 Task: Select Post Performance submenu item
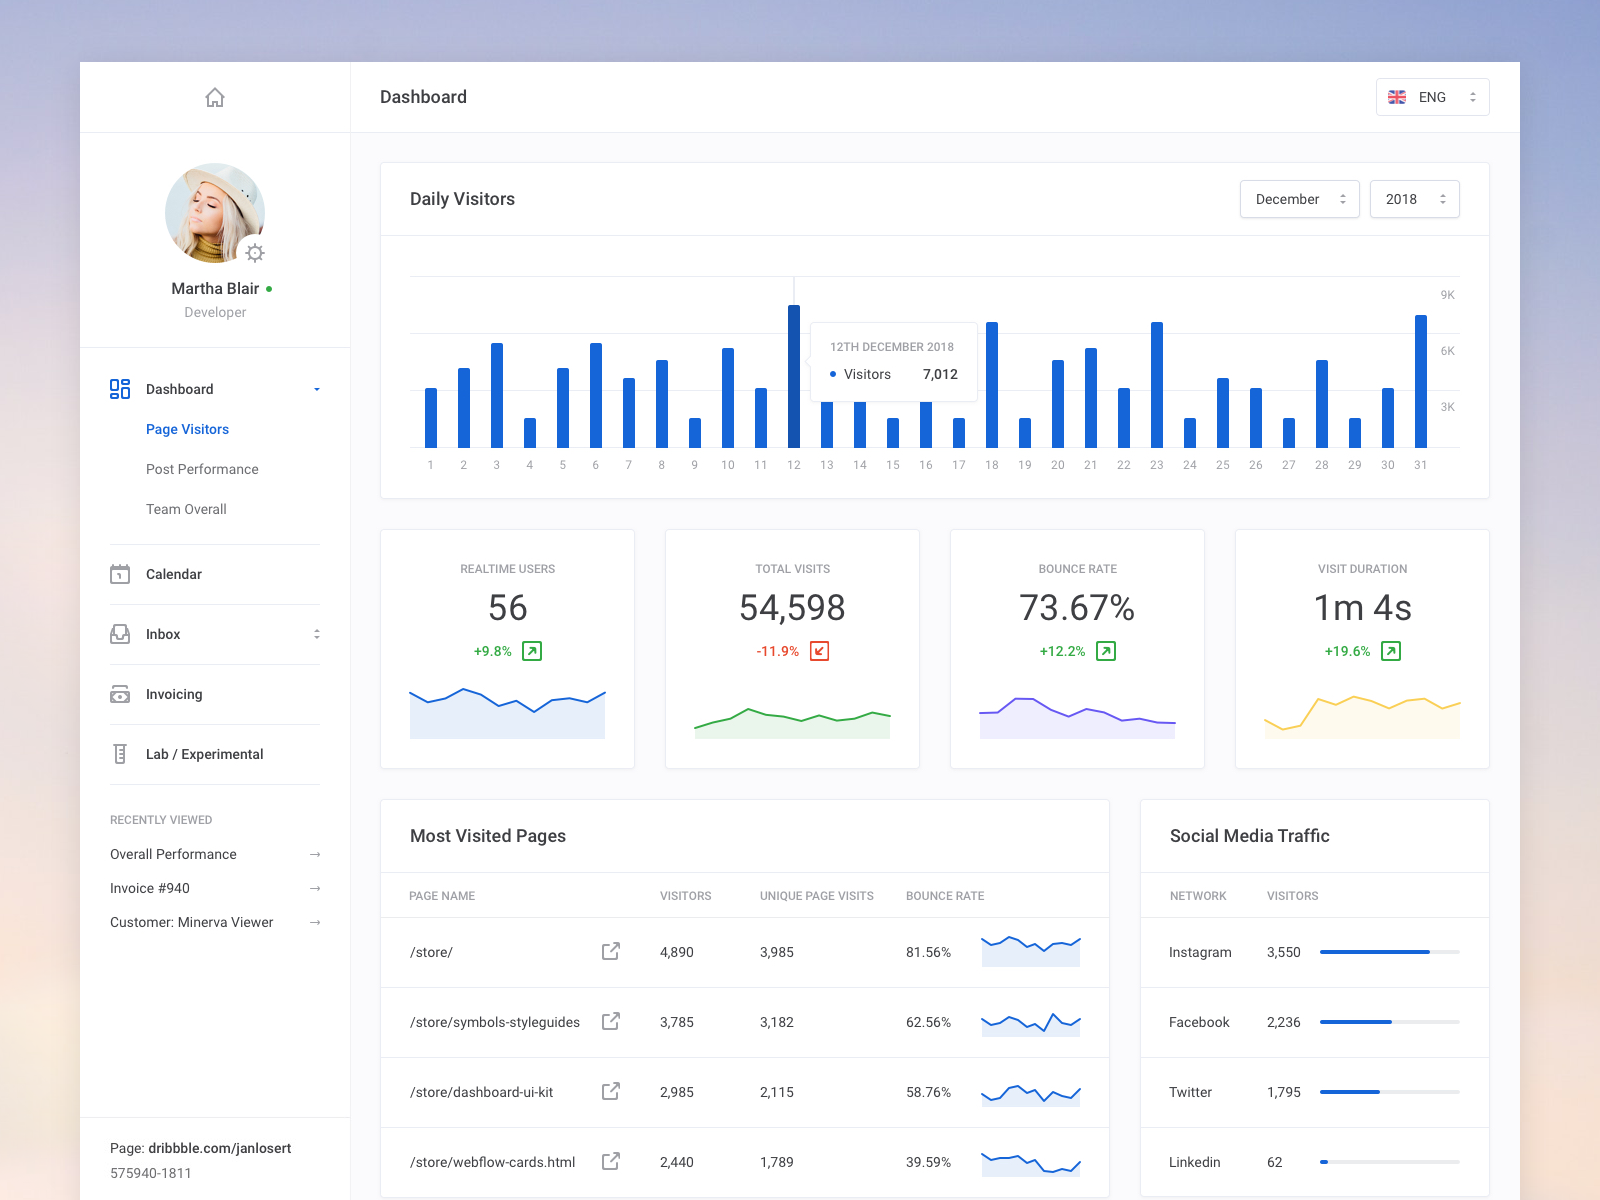pos(202,469)
